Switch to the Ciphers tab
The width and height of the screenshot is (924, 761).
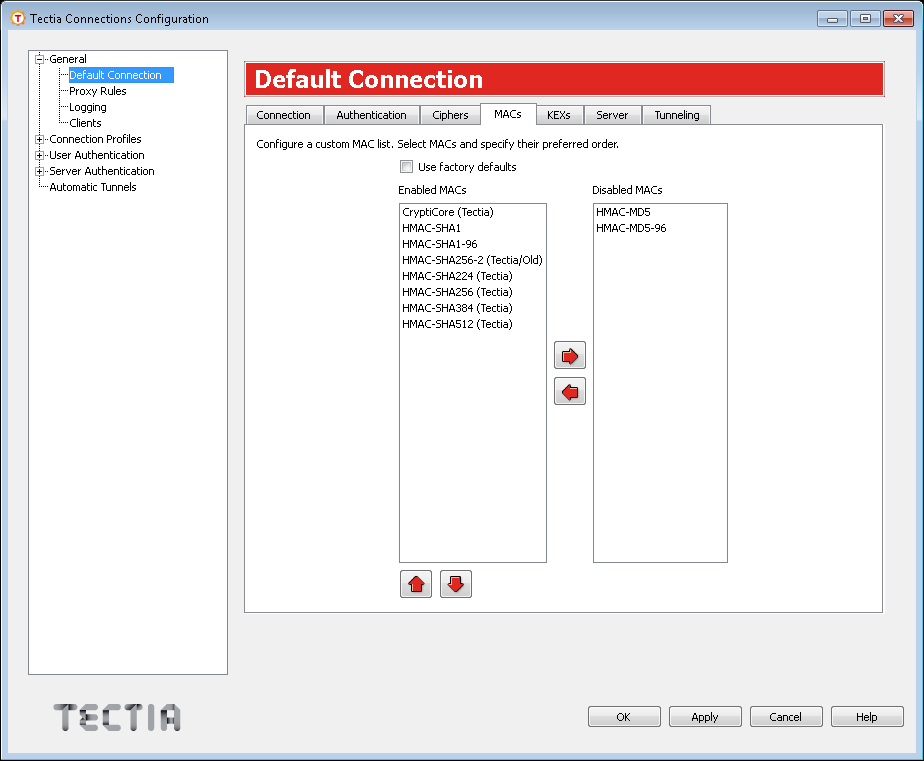[x=450, y=115]
